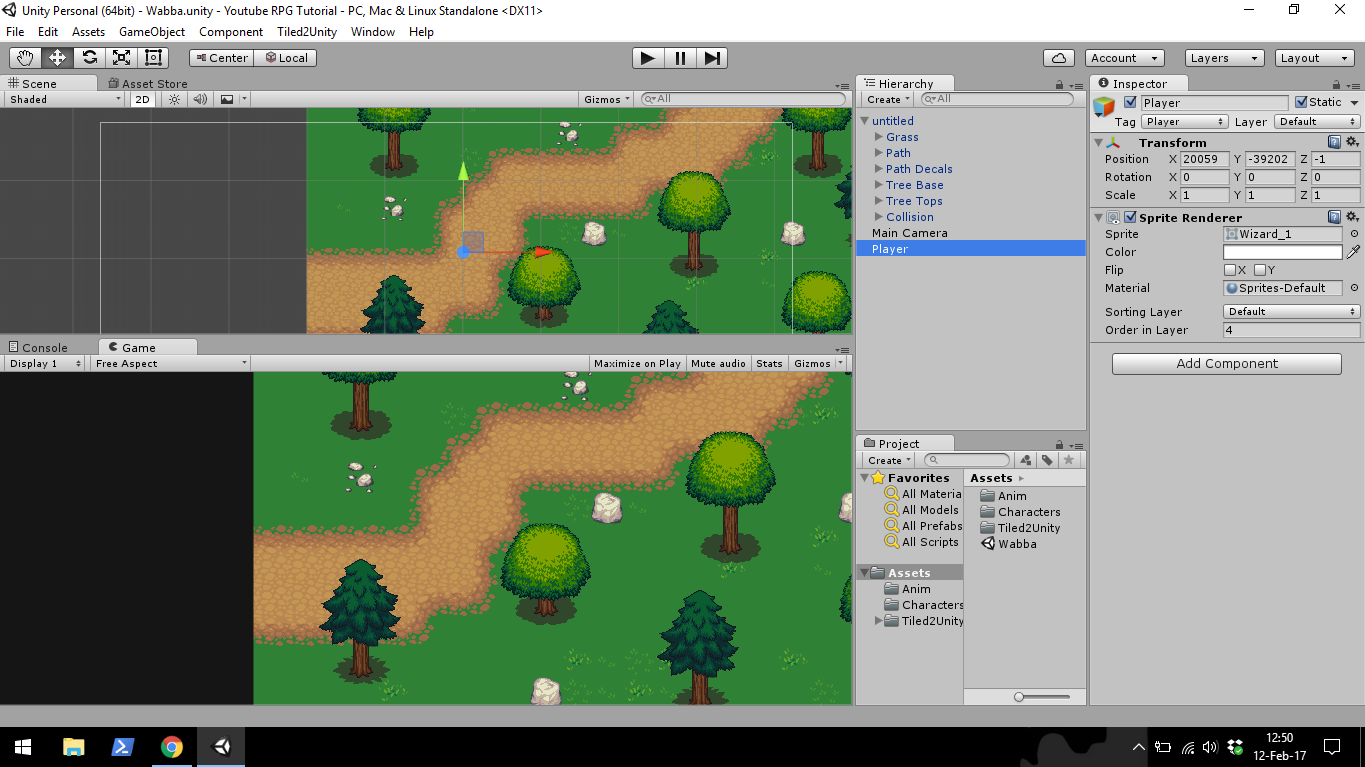The image size is (1365, 767).
Task: Enable Flip Y checkbox
Action: pos(1260,270)
